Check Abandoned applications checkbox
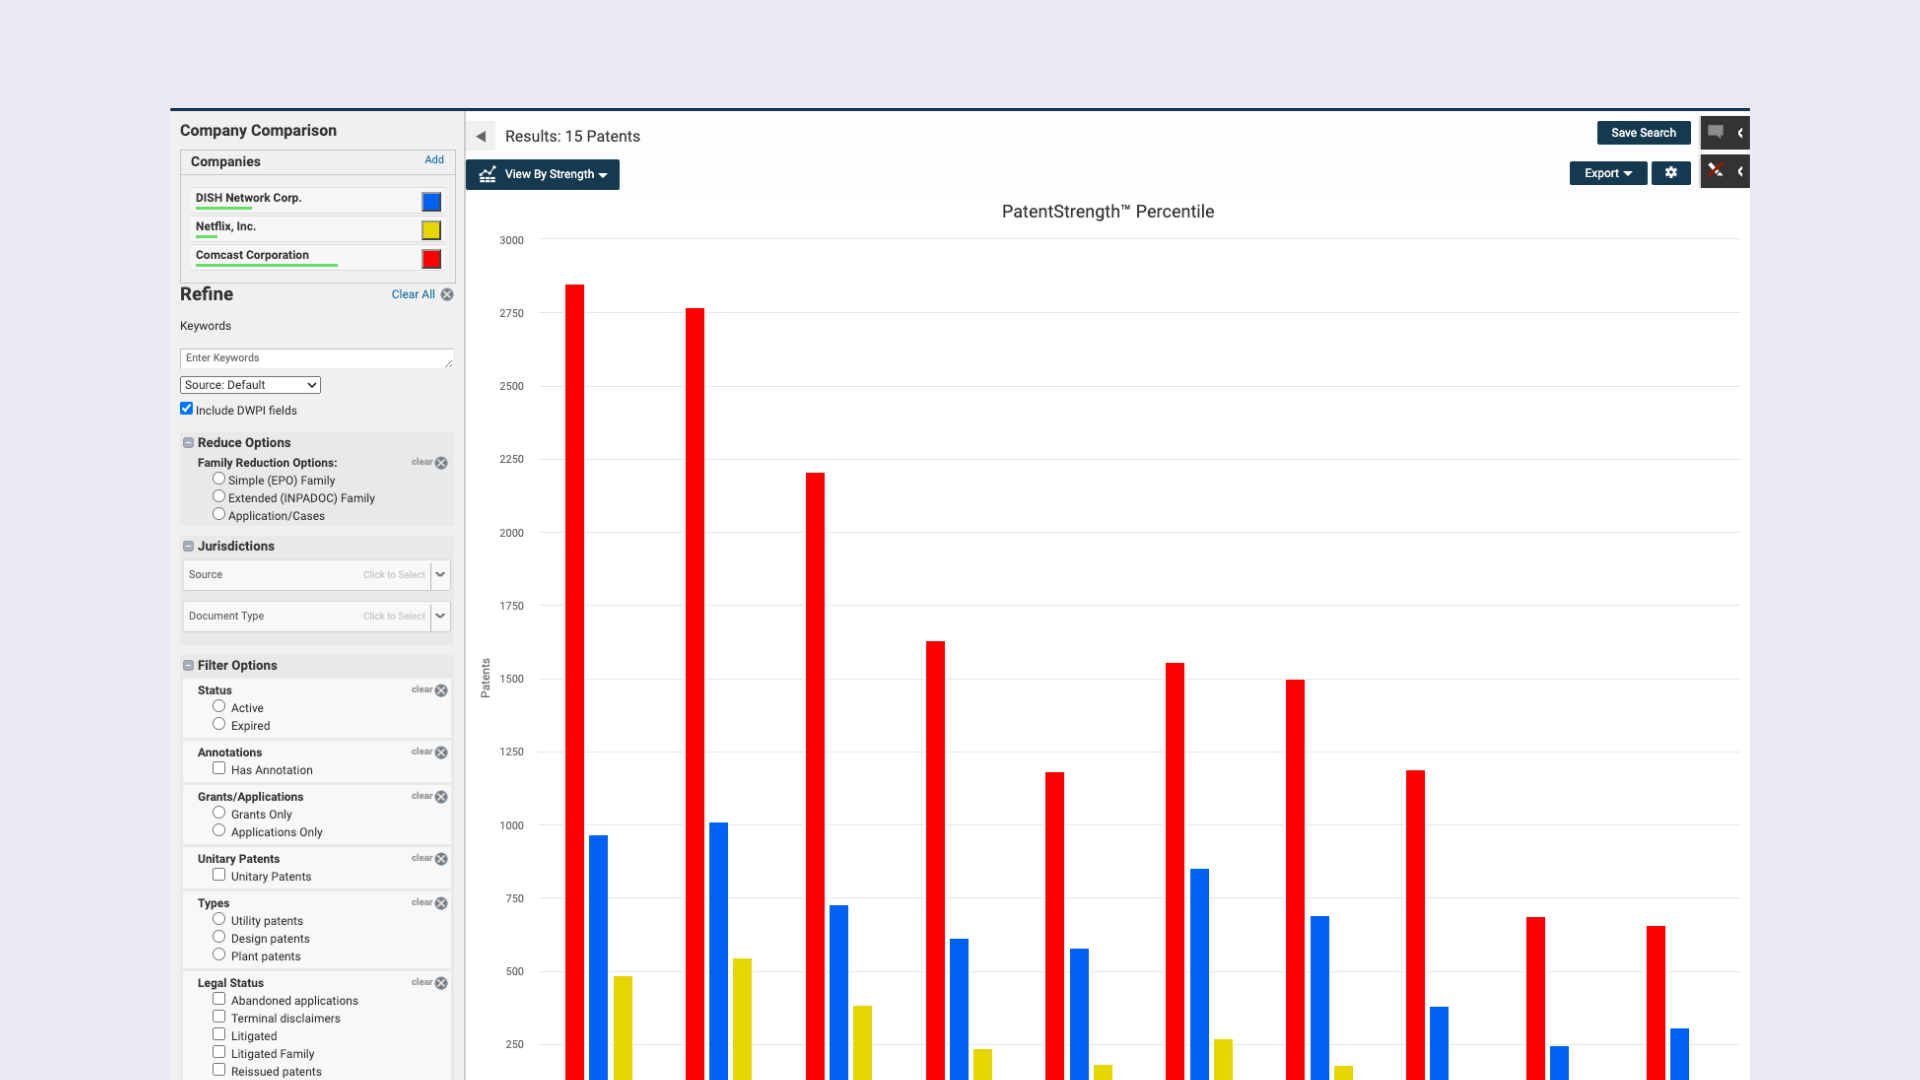 218,999
